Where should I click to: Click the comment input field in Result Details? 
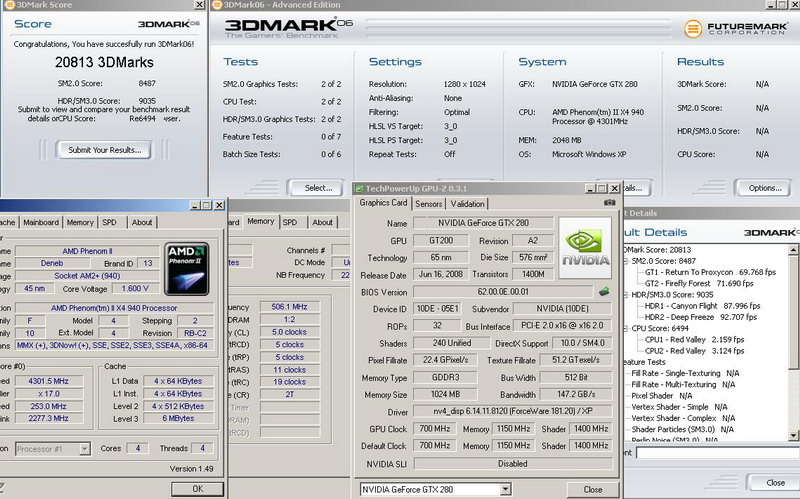(717, 452)
